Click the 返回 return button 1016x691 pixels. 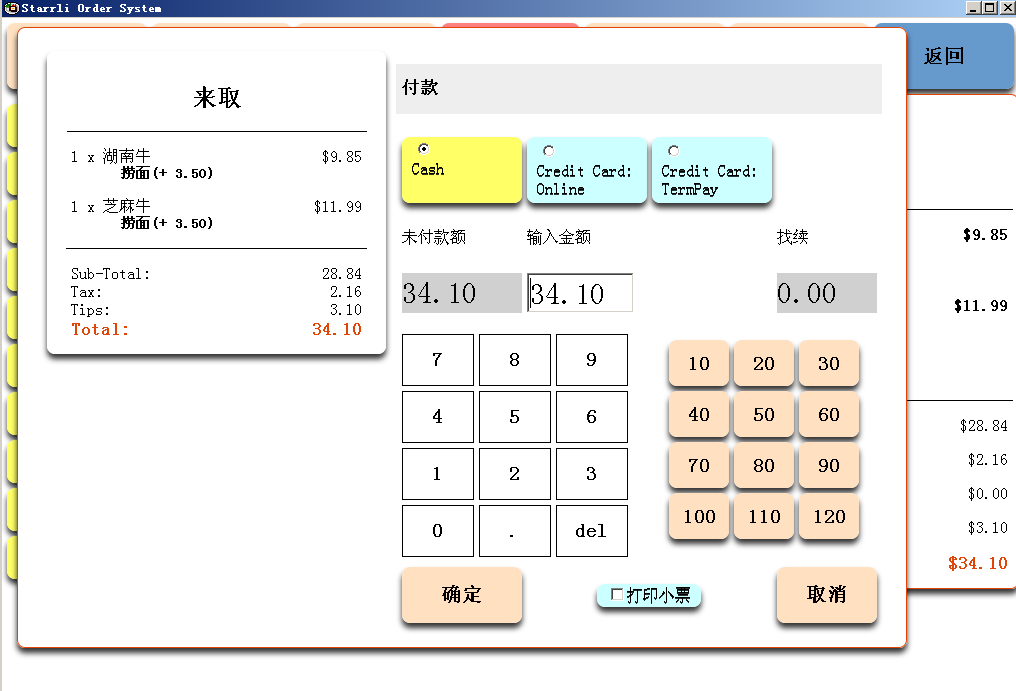pos(943,56)
